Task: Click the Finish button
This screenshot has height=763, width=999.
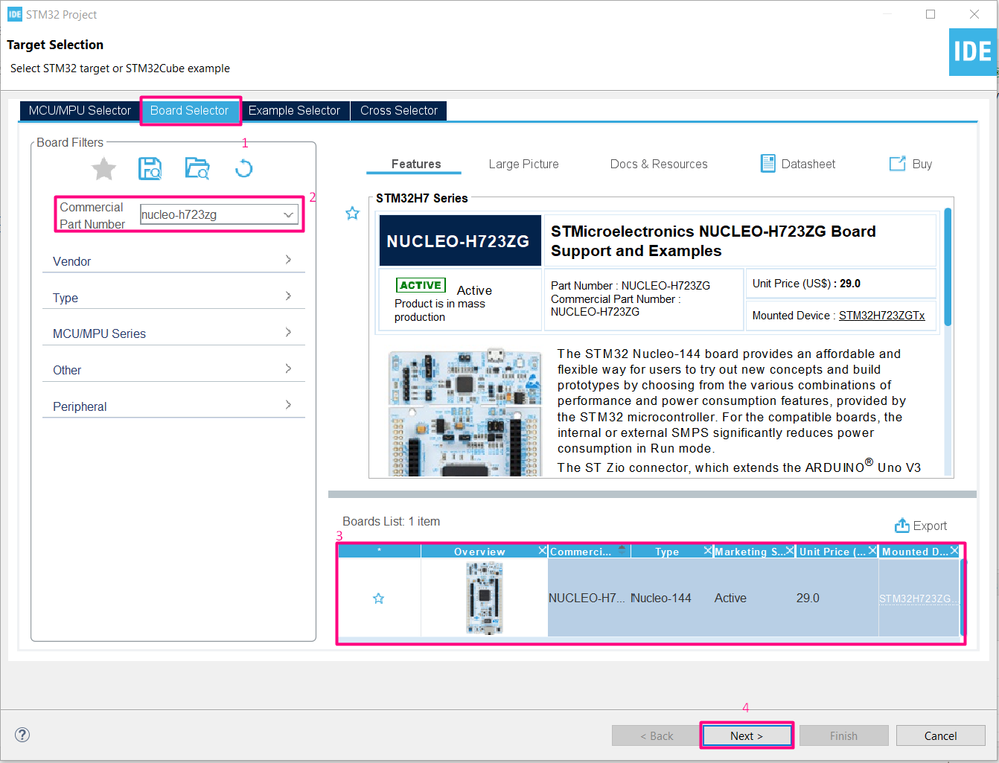Action: coord(844,736)
